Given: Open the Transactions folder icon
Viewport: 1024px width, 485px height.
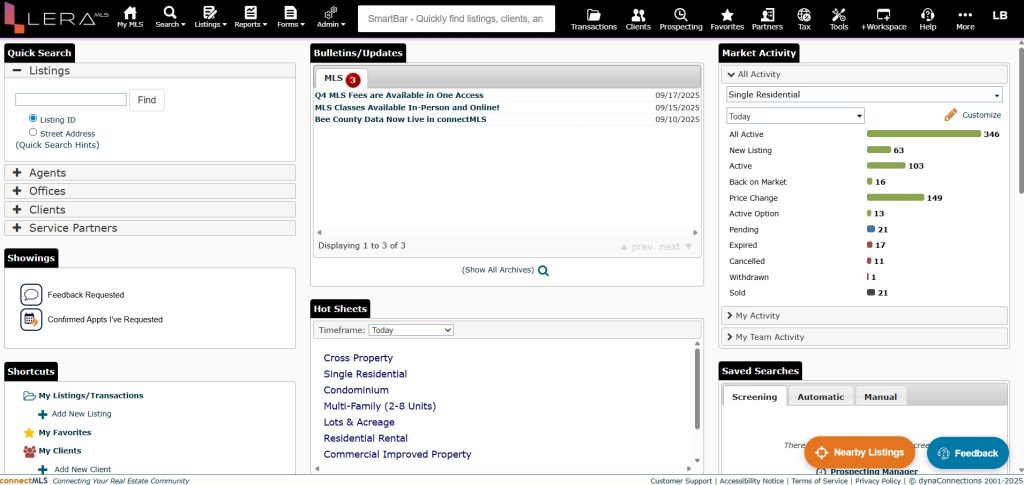Looking at the screenshot, I should (x=593, y=15).
